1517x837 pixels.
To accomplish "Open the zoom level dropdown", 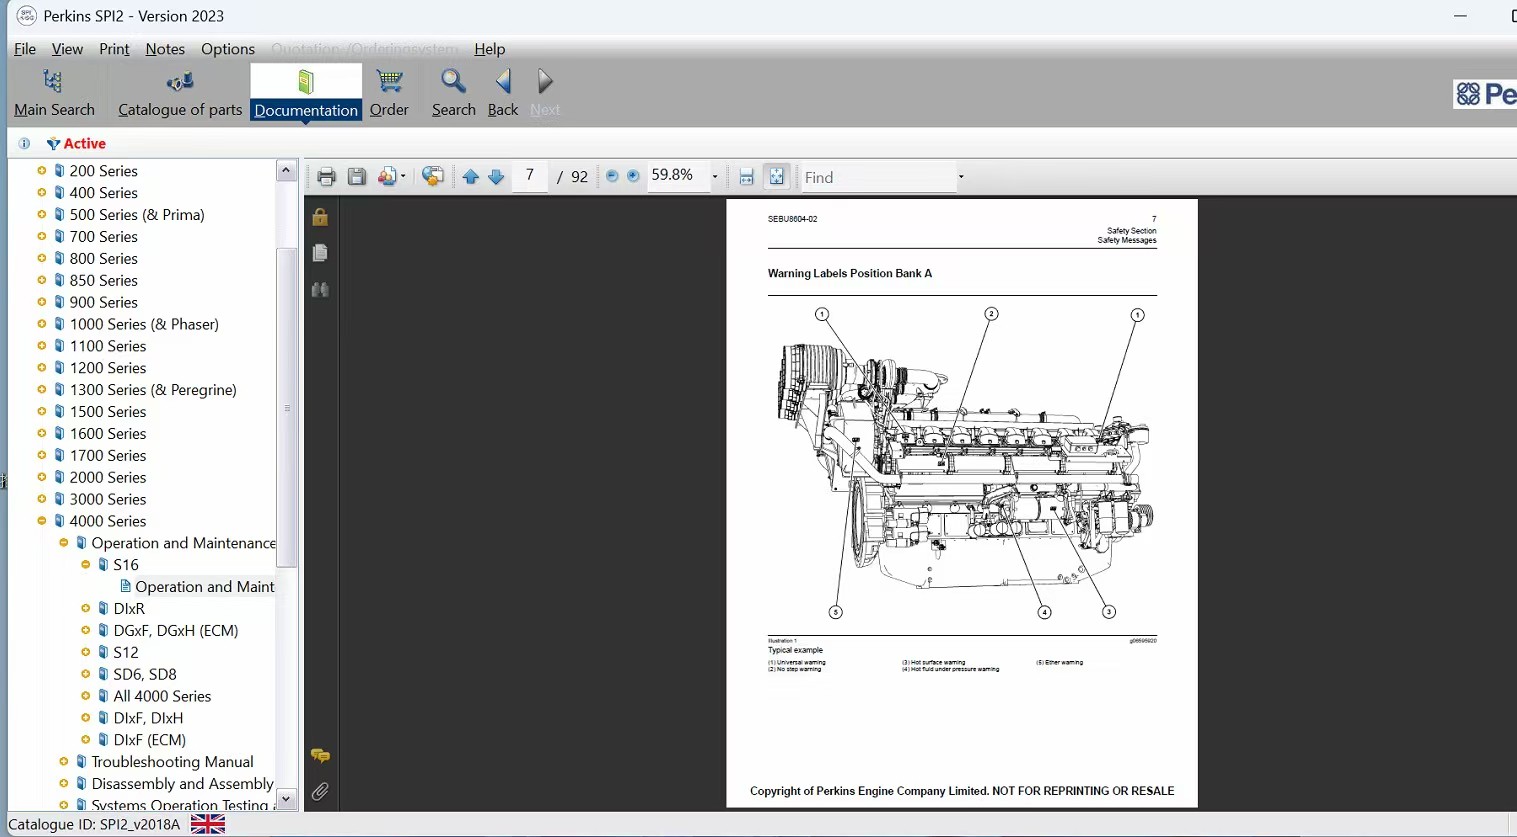I will coord(713,176).
